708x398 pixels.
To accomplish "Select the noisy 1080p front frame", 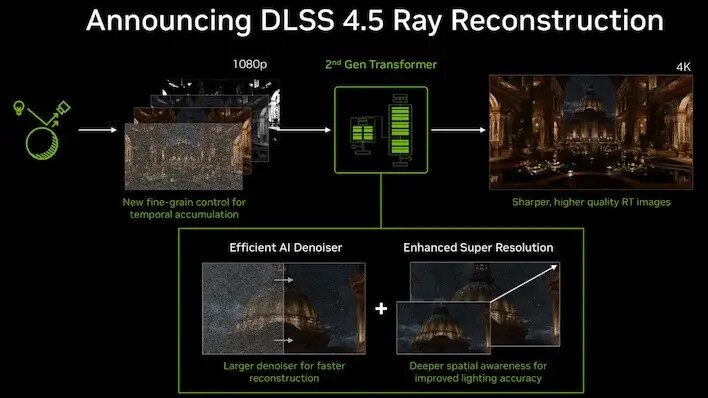I will (x=183, y=156).
